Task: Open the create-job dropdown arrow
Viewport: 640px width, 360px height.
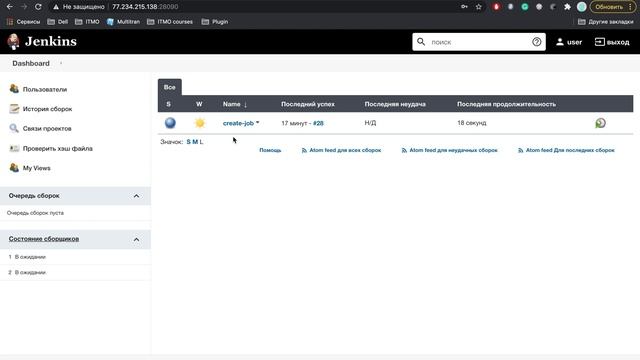Action: click(x=258, y=122)
